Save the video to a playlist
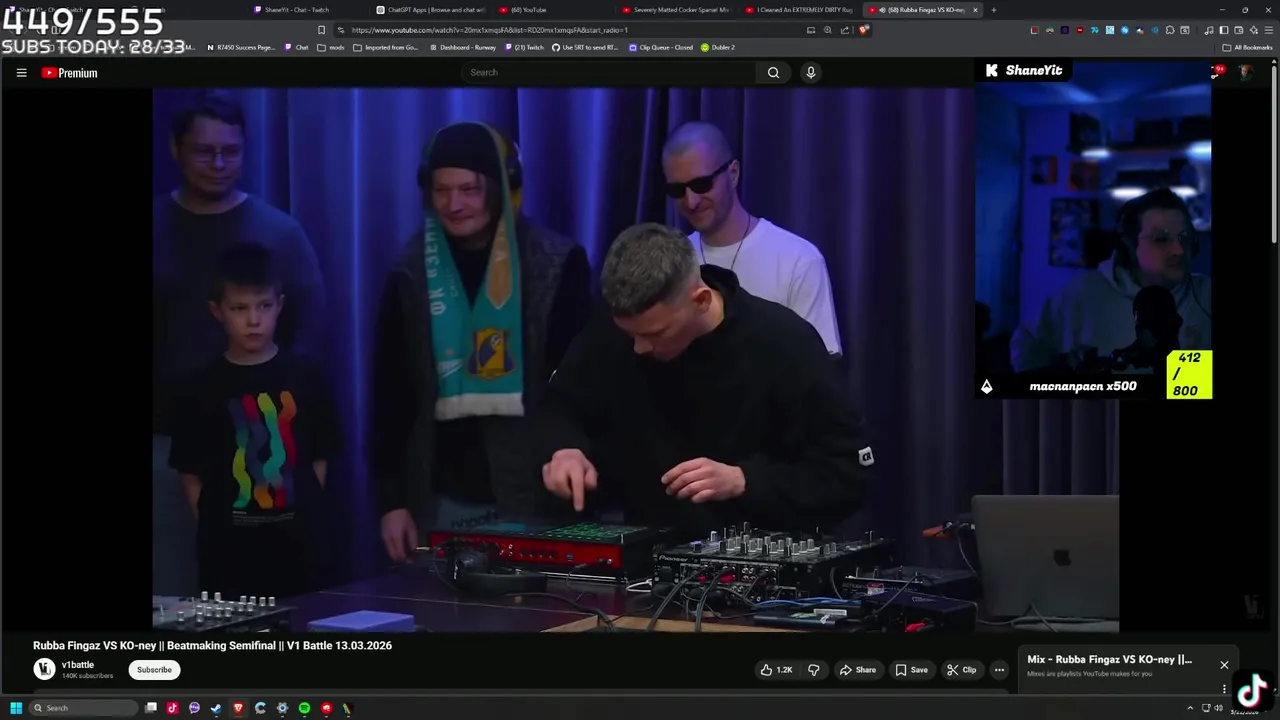The width and height of the screenshot is (1280, 720). (x=911, y=670)
